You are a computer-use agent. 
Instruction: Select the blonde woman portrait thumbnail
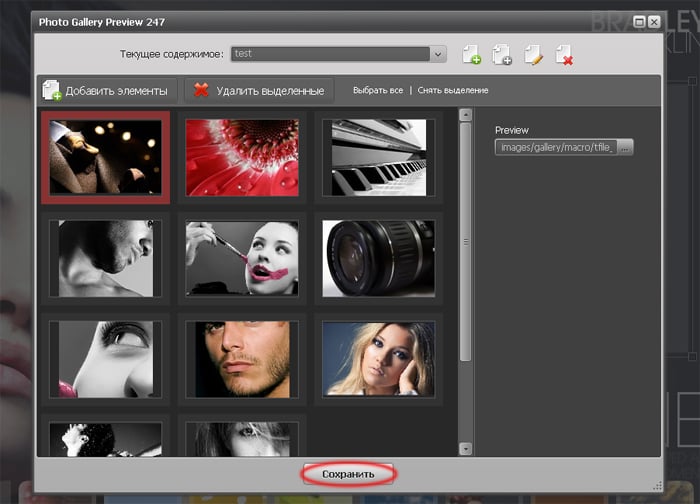pos(379,358)
